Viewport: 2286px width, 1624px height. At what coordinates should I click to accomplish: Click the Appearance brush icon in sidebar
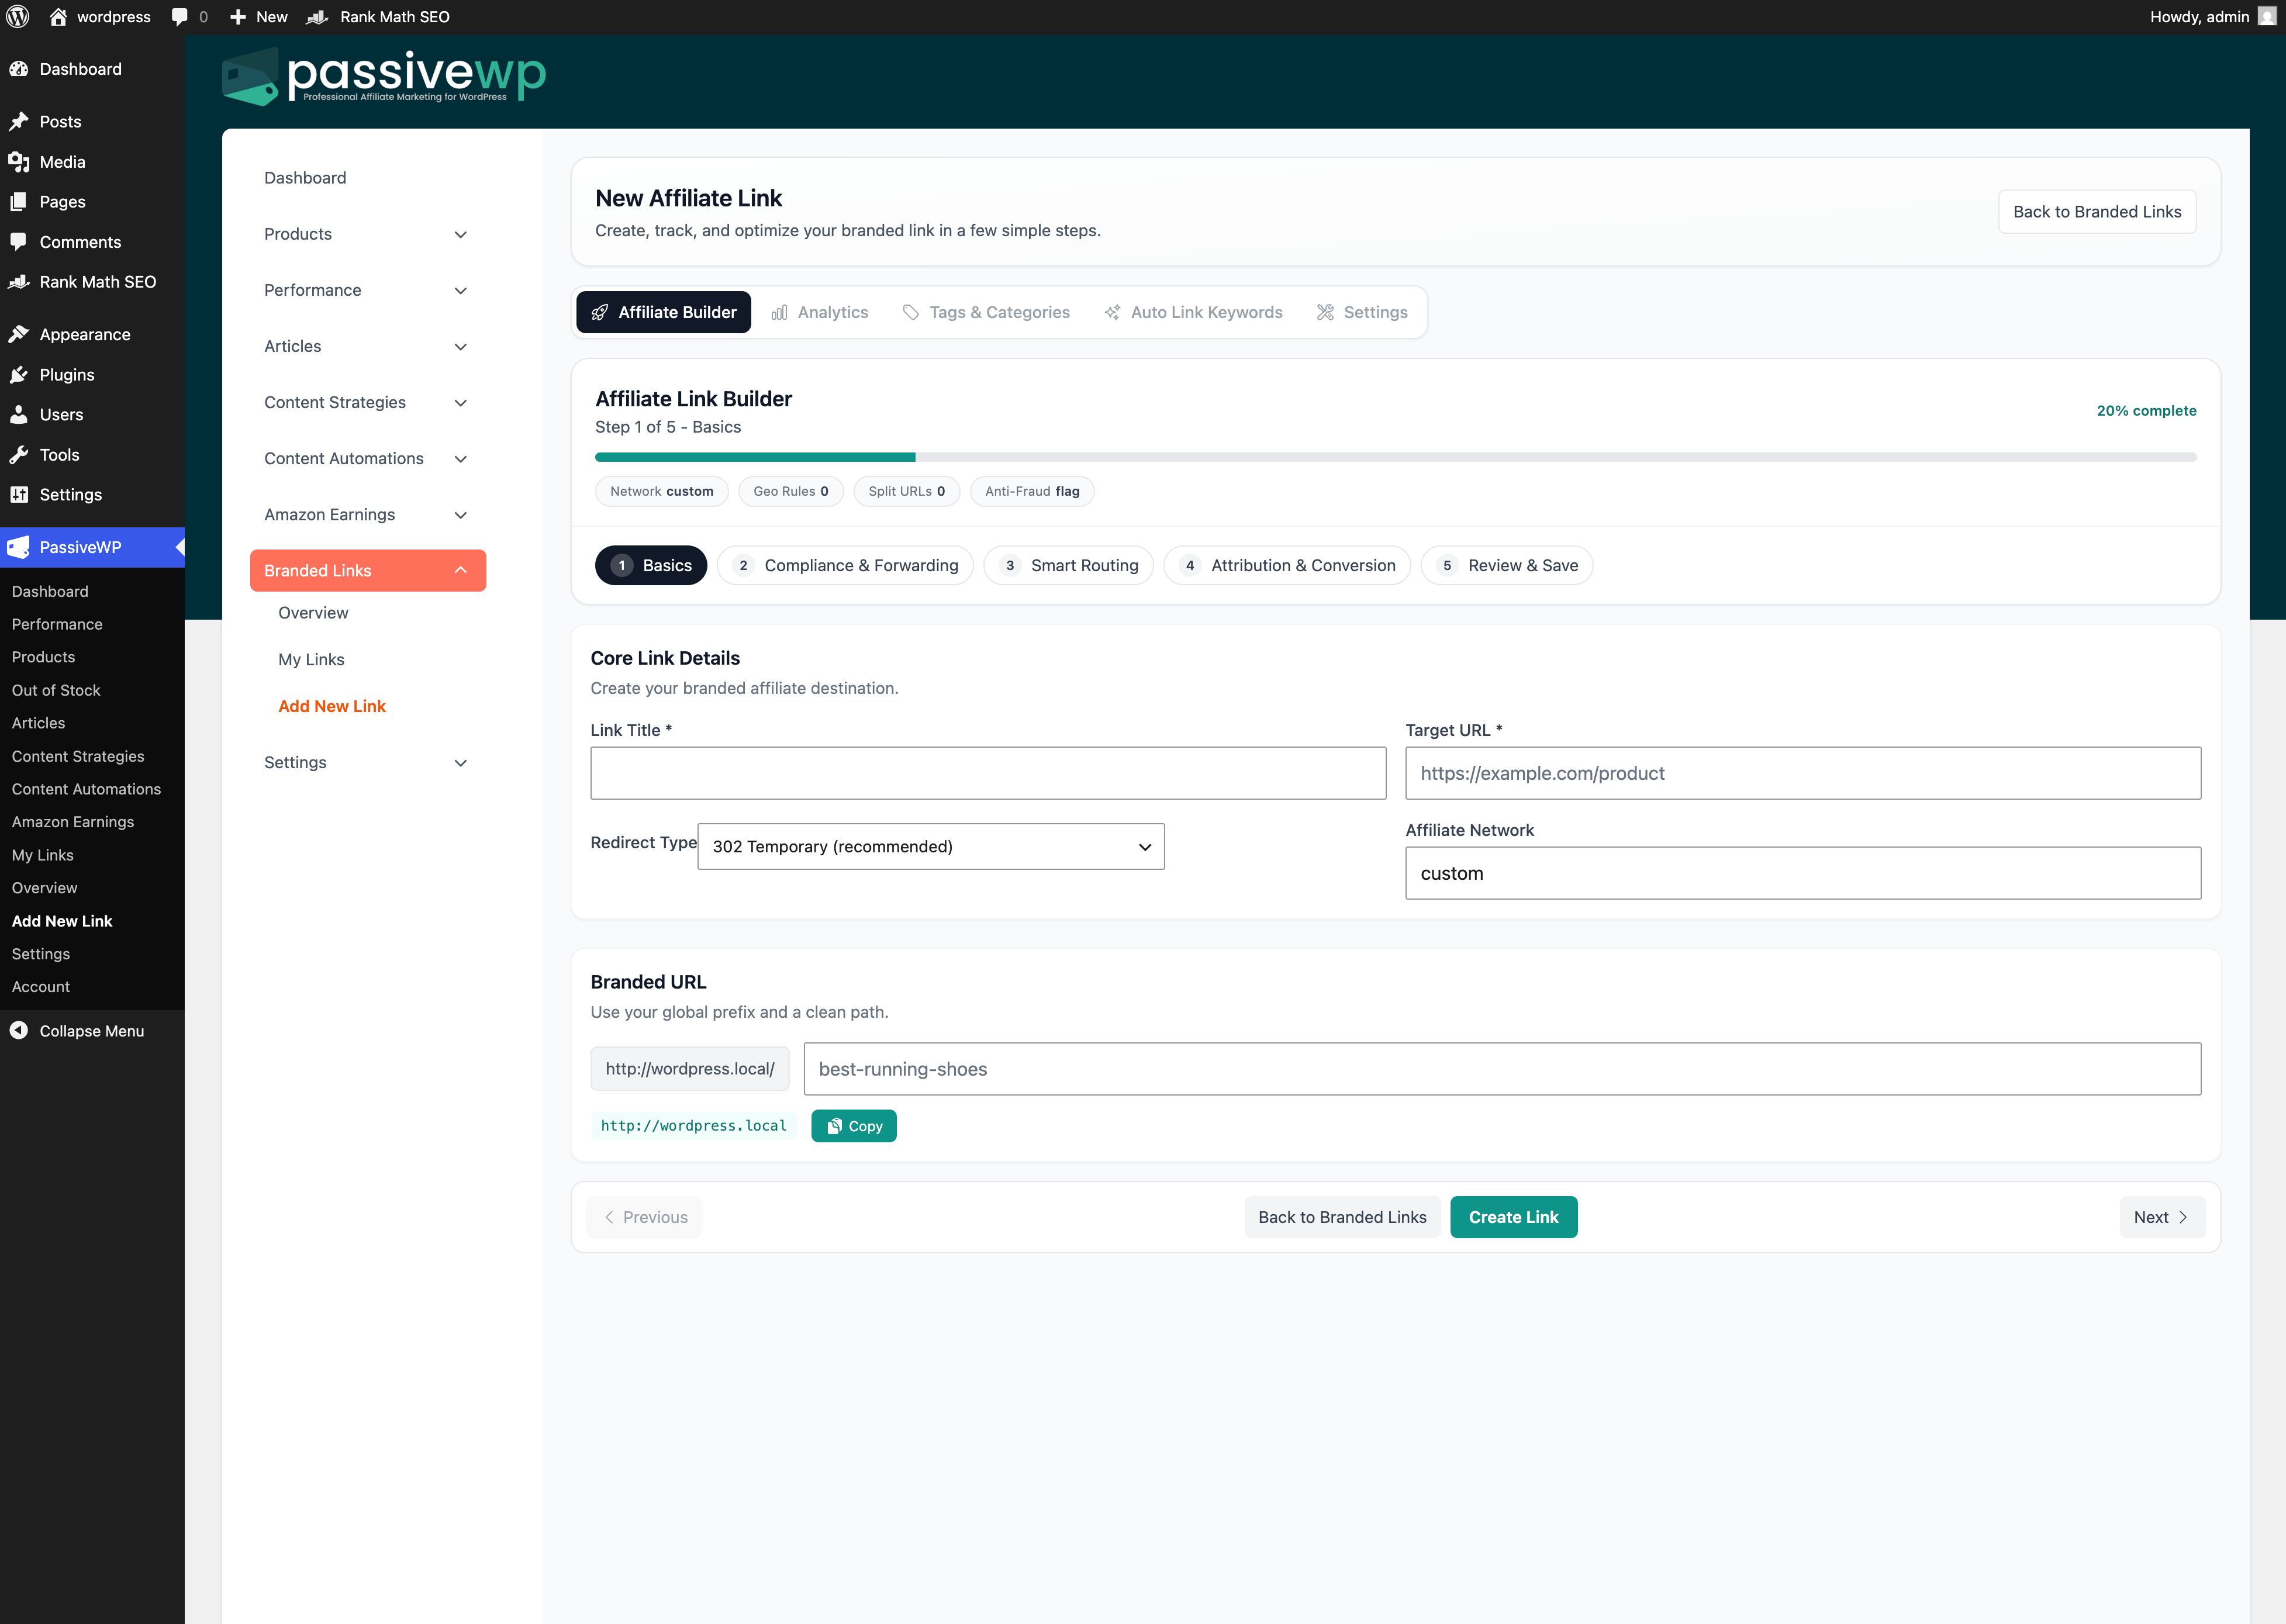(19, 333)
